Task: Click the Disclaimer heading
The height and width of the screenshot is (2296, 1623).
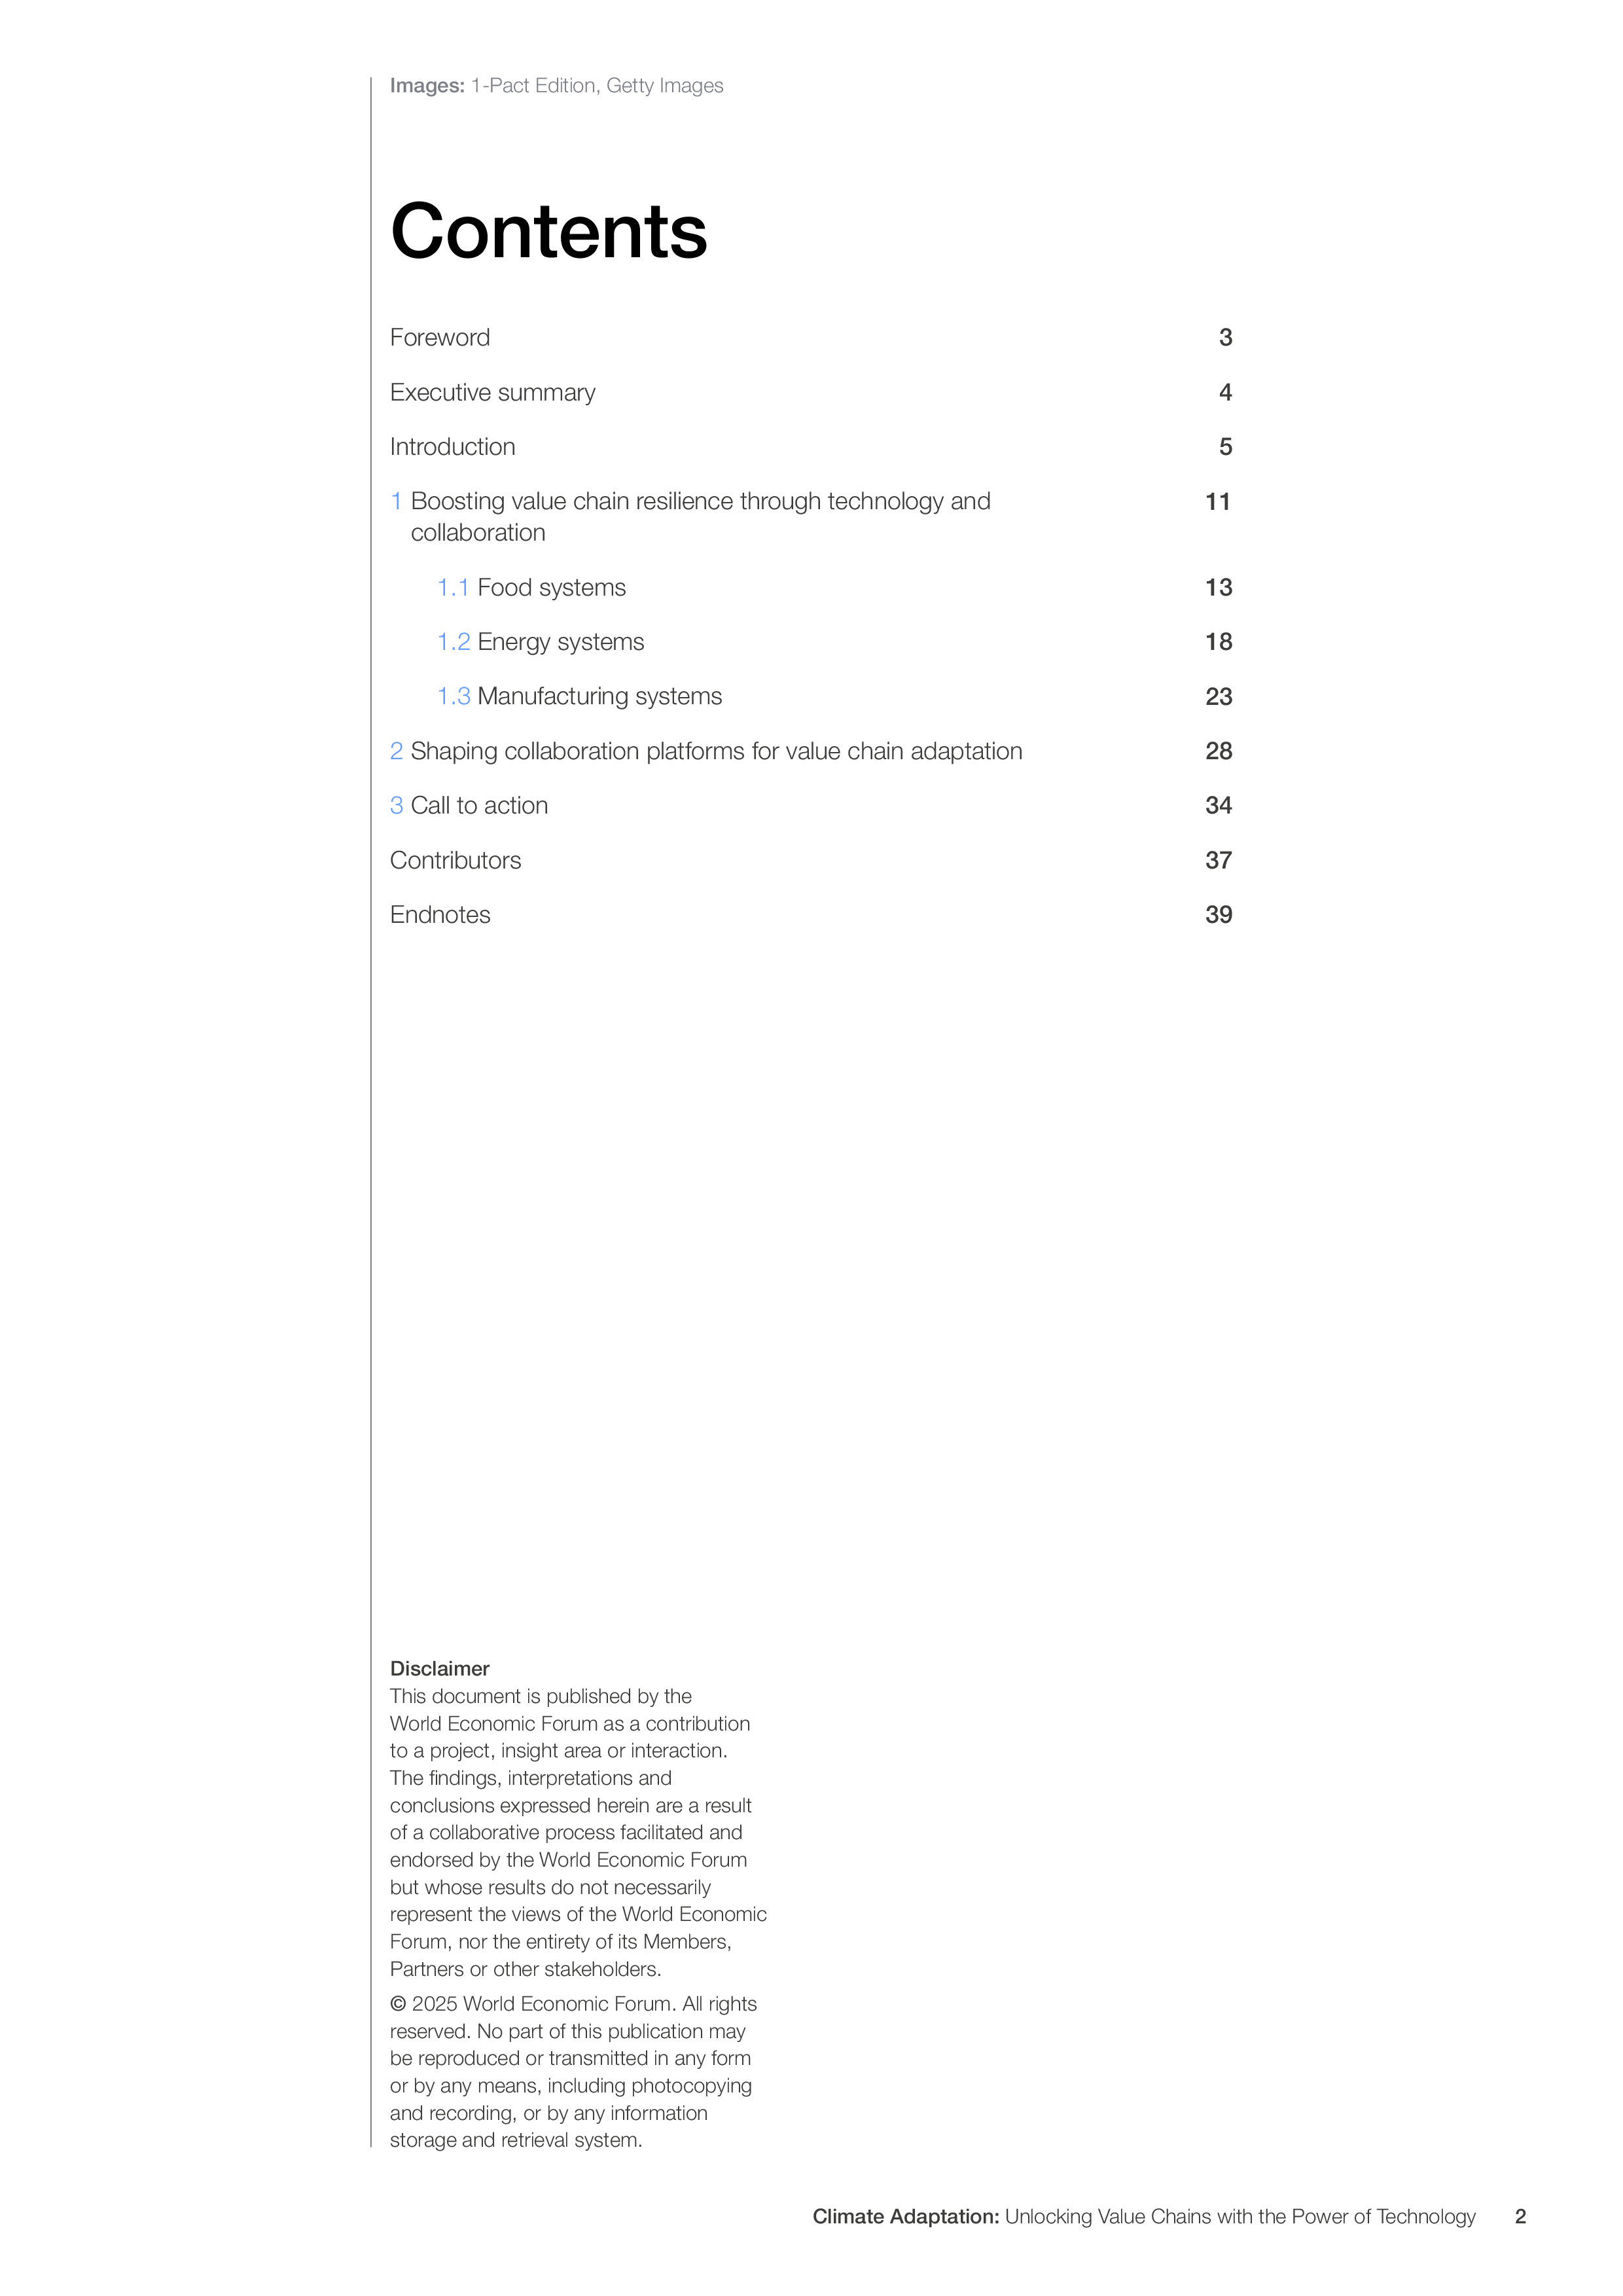Action: (439, 1669)
